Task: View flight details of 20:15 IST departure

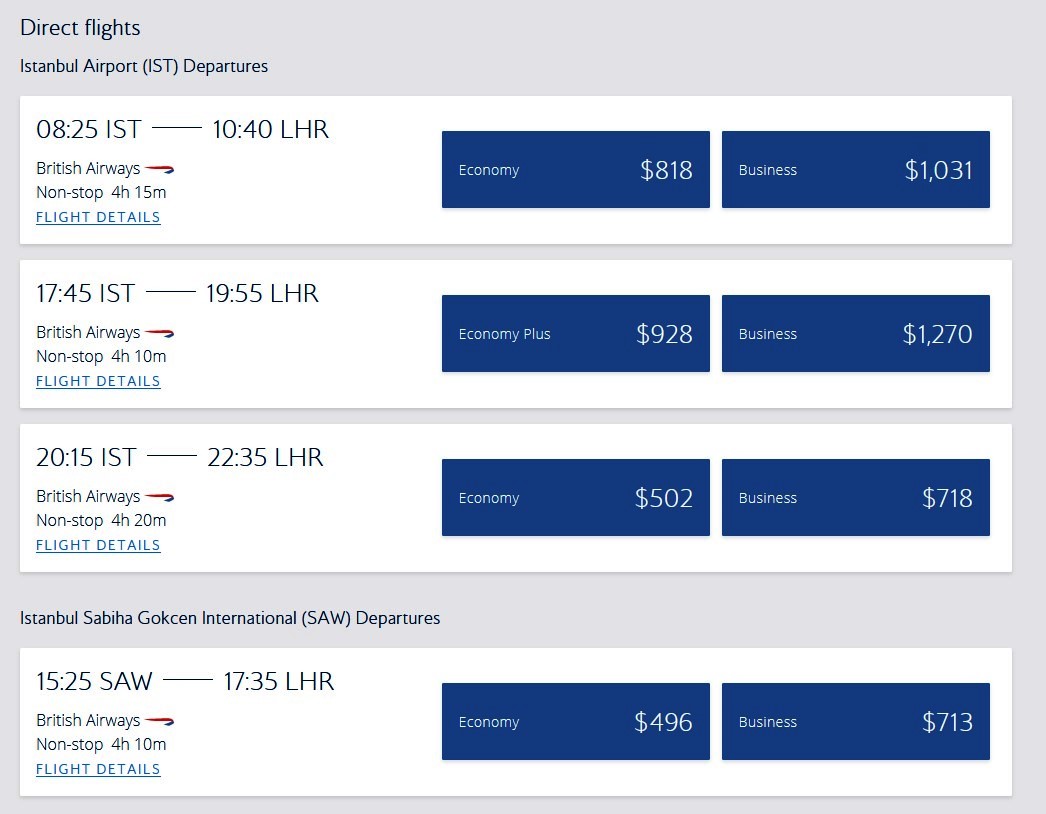Action: coord(98,546)
